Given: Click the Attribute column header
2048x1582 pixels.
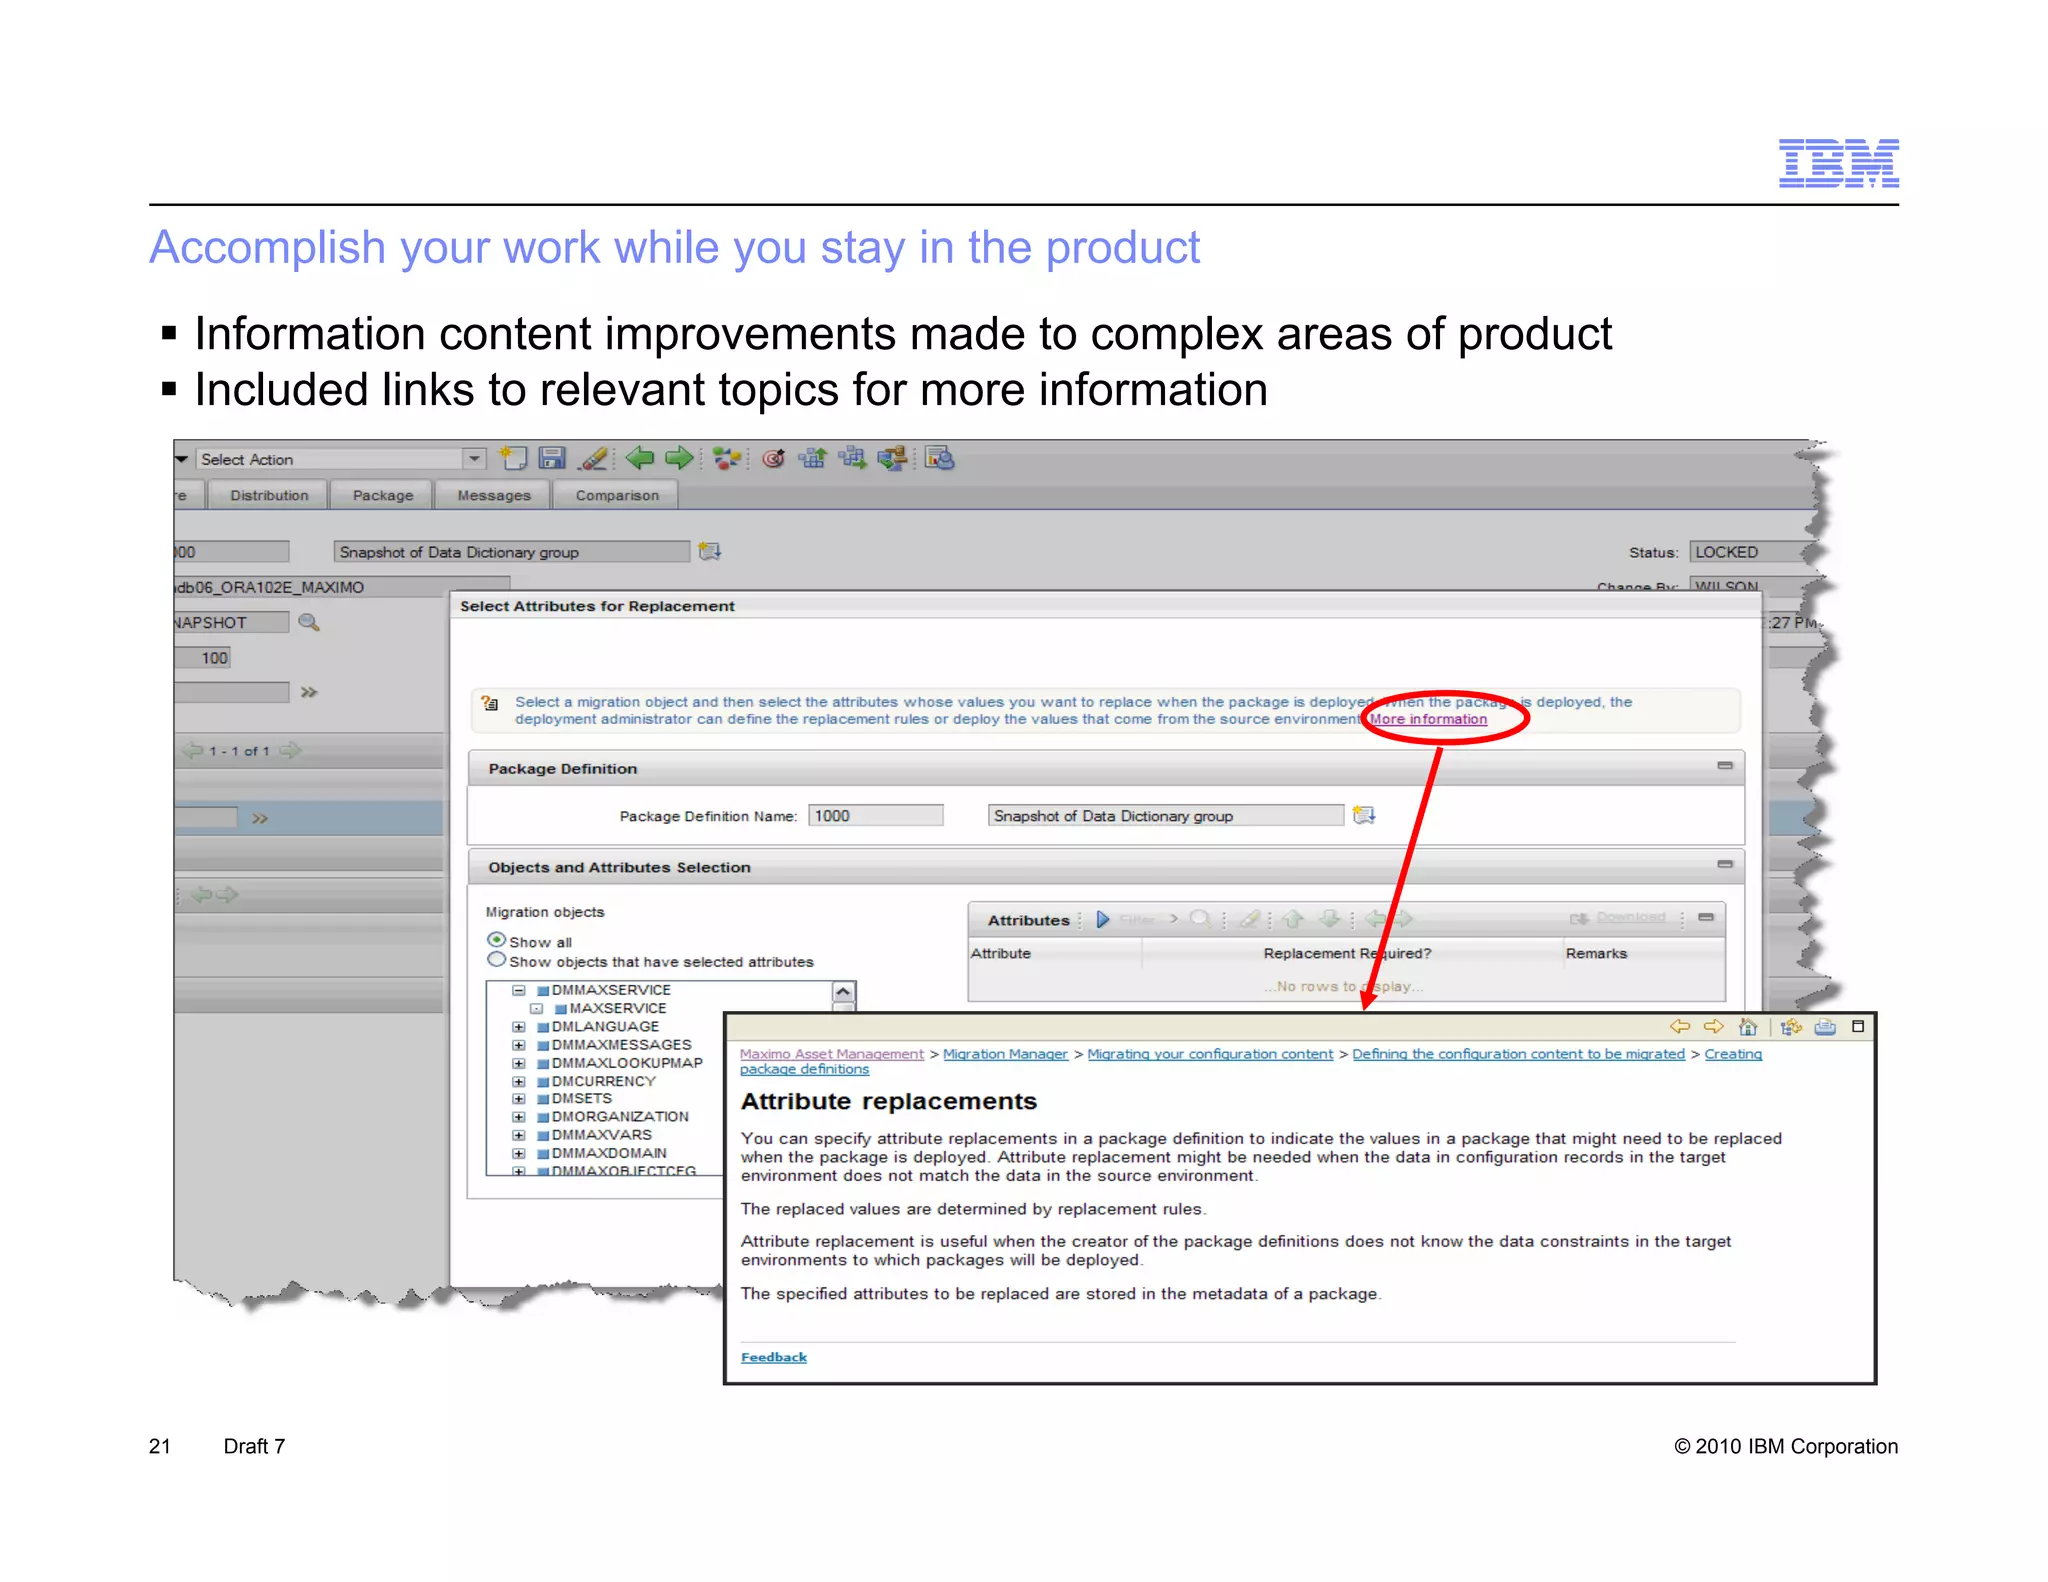Looking at the screenshot, I should click(x=1000, y=953).
